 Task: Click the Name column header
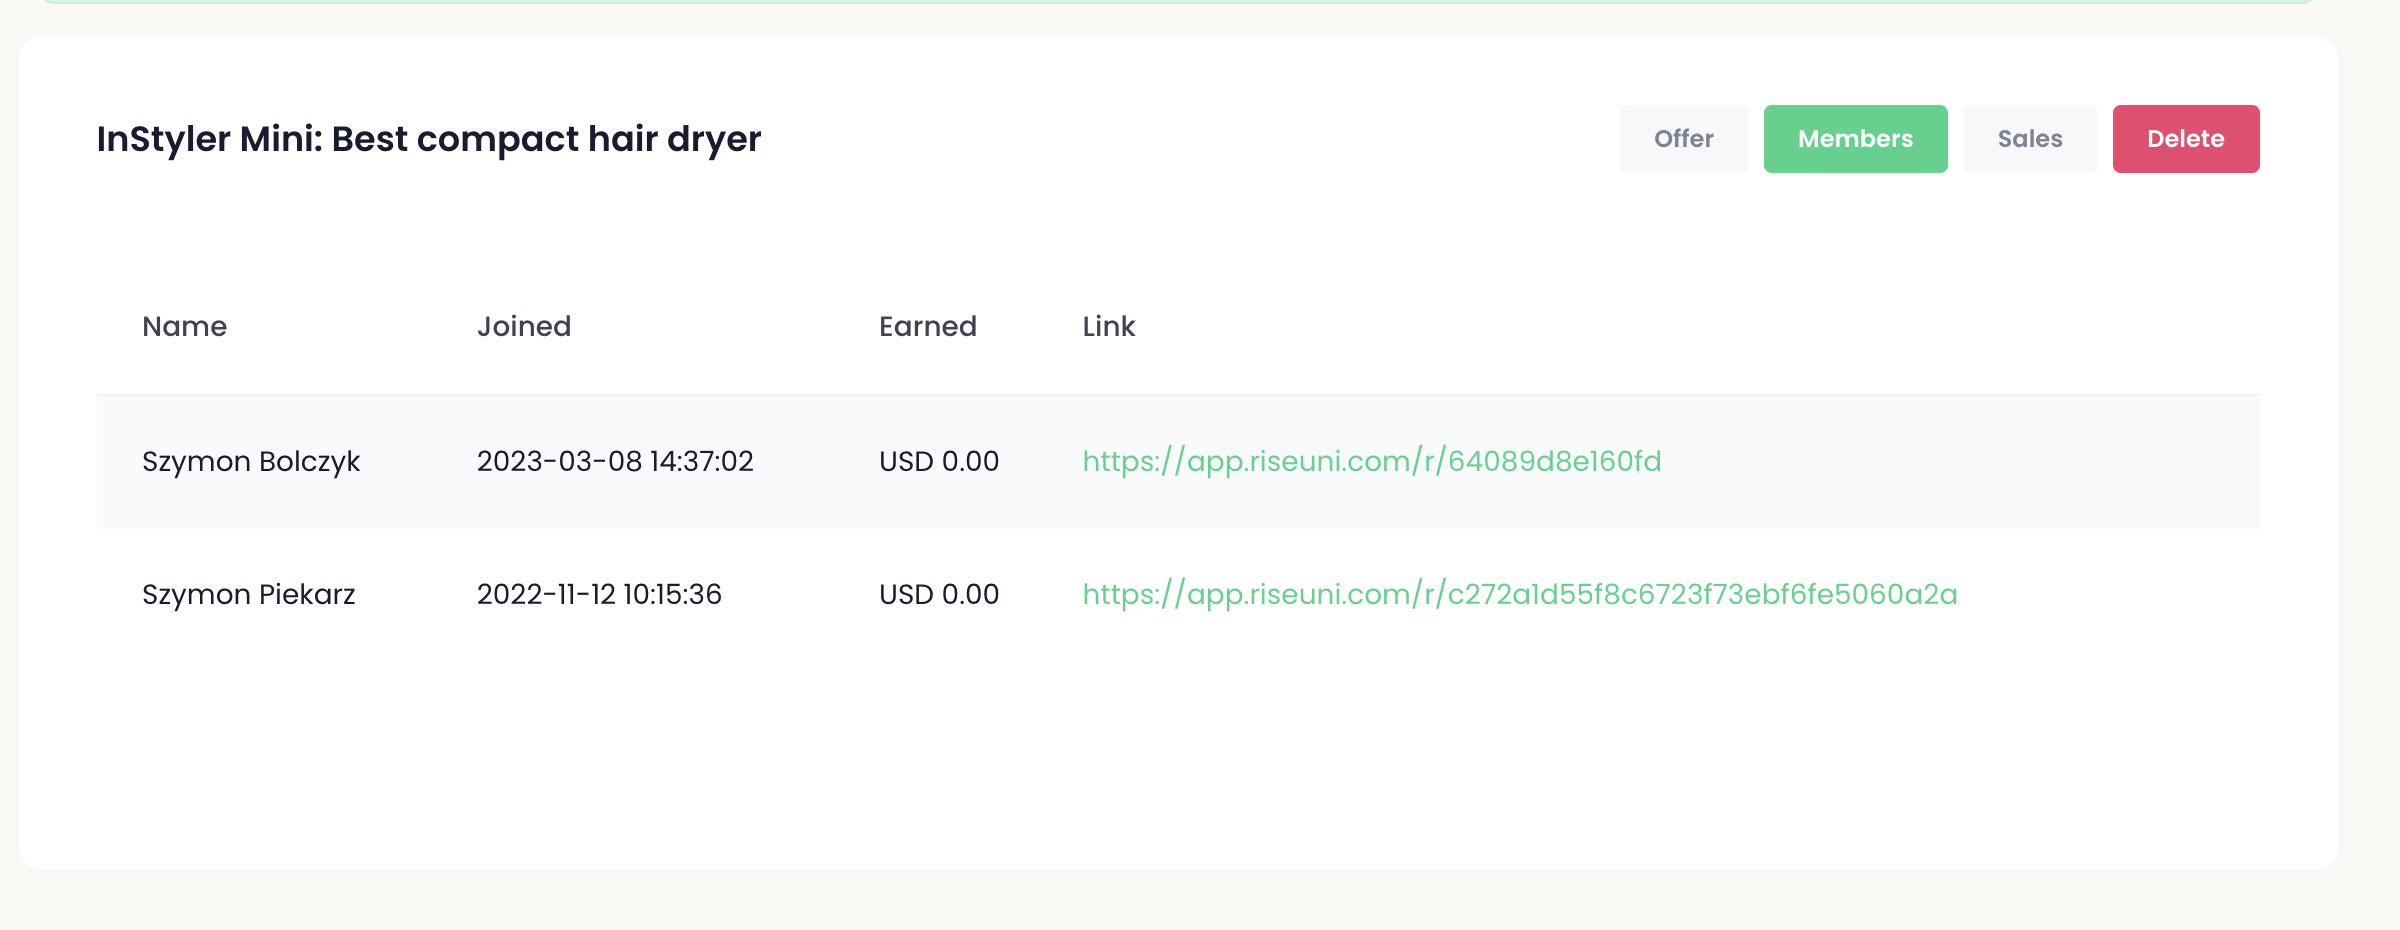point(185,326)
